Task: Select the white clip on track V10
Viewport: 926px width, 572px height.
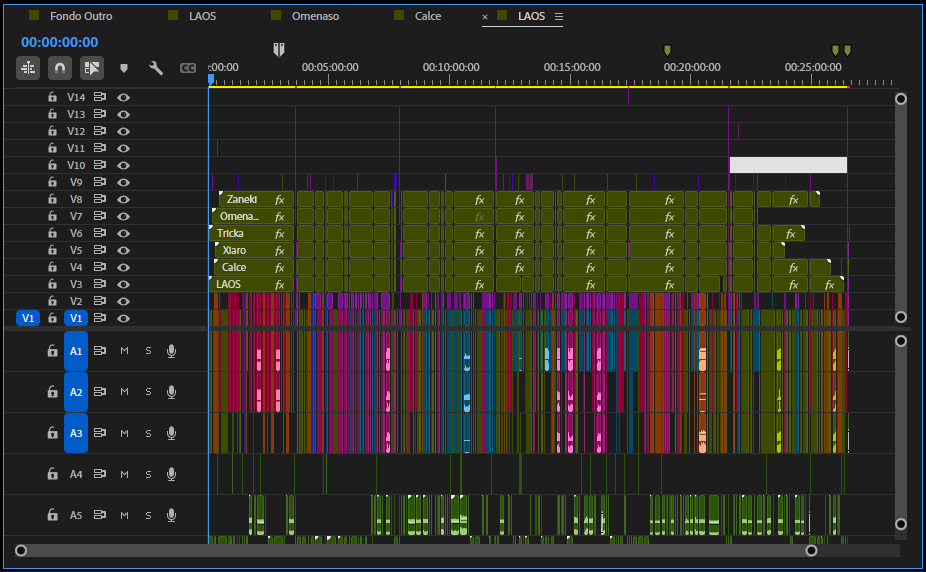Action: (x=788, y=165)
